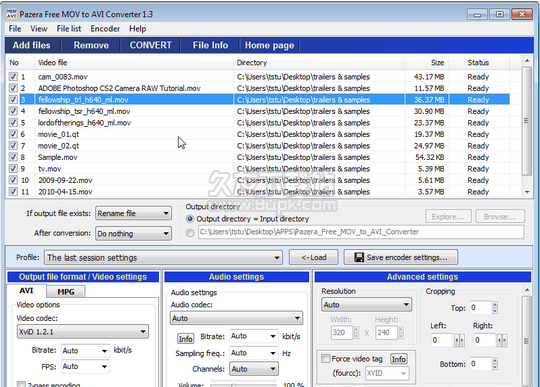This screenshot has width=540, height=387.
Task: Select Output directory = Input directory radio
Action: click(190, 219)
